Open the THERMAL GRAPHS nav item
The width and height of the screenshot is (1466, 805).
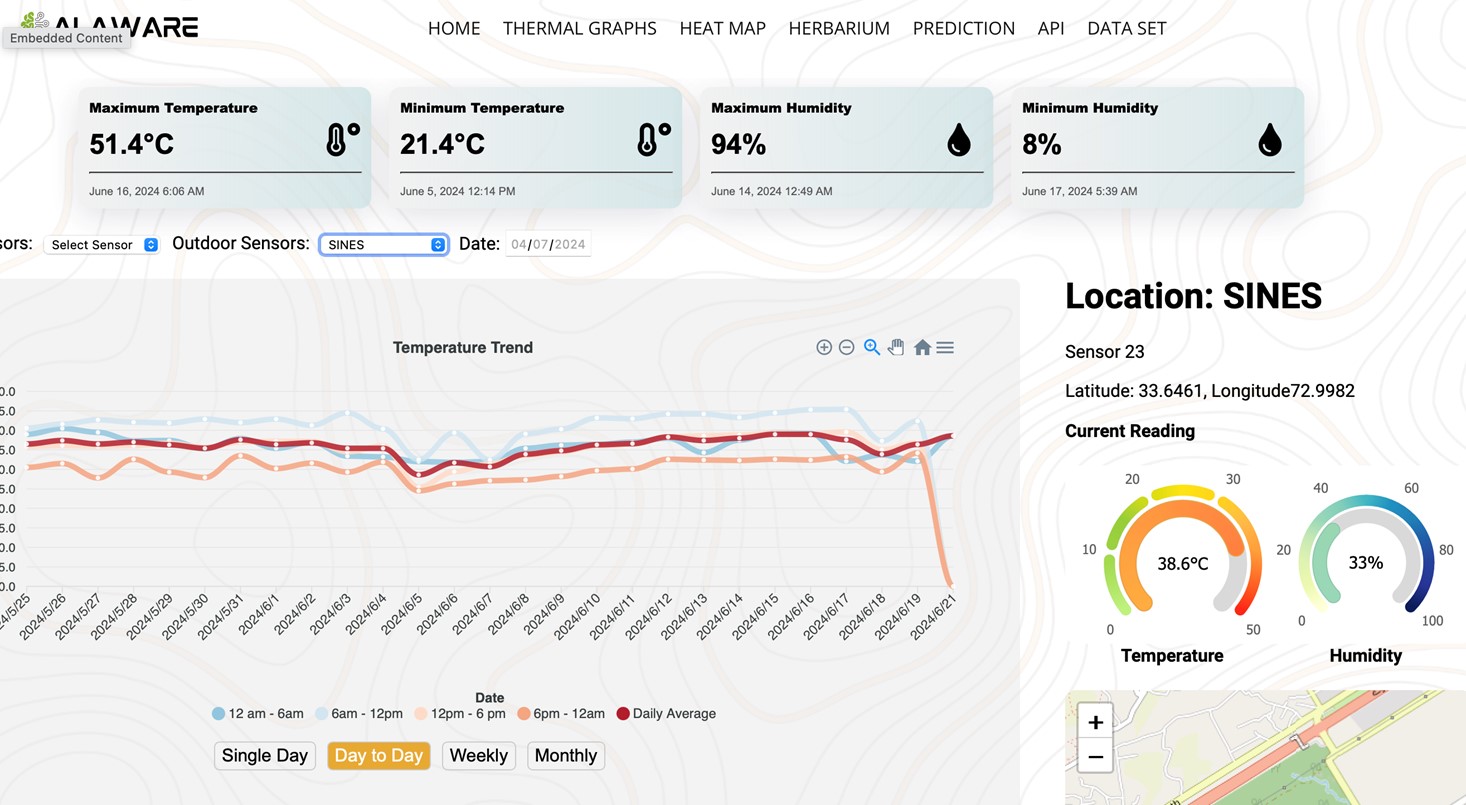580,29
